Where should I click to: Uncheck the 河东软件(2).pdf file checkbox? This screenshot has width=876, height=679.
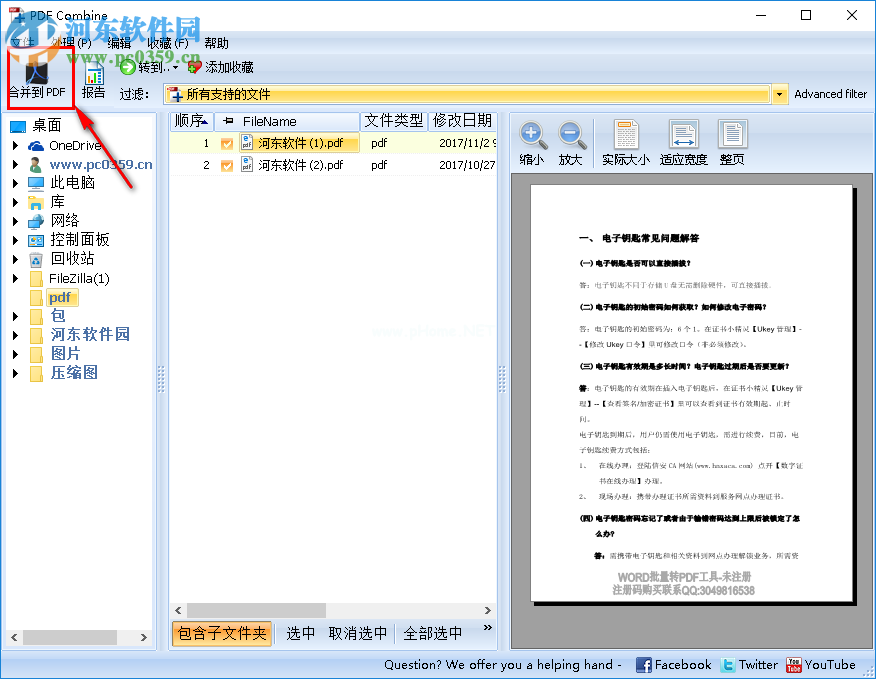226,164
